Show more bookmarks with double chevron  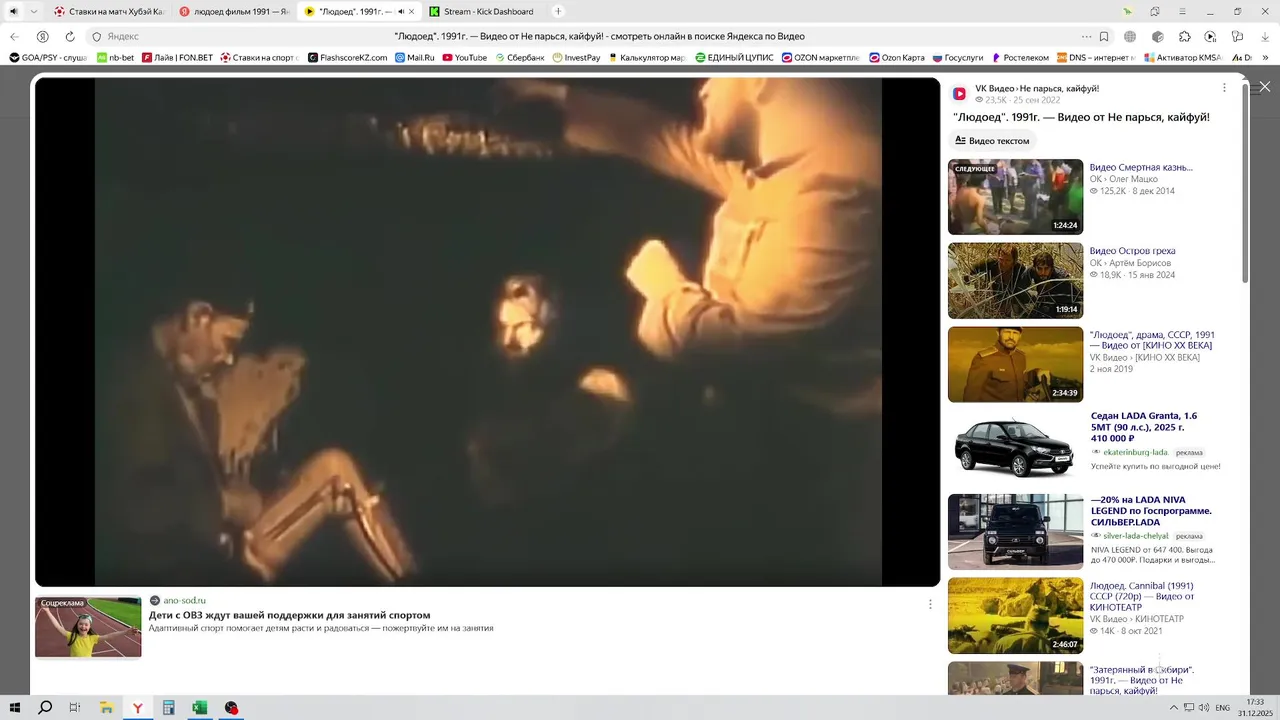[1265, 58]
